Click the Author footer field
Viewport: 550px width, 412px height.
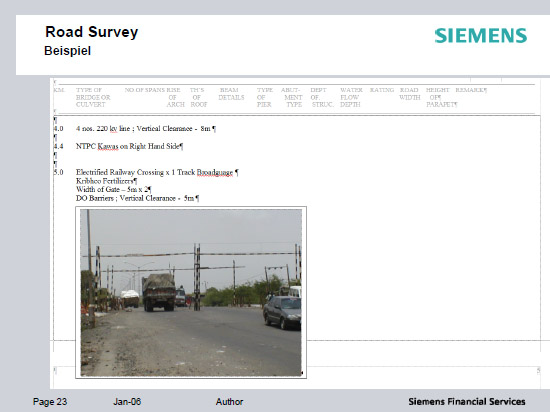coord(229,401)
